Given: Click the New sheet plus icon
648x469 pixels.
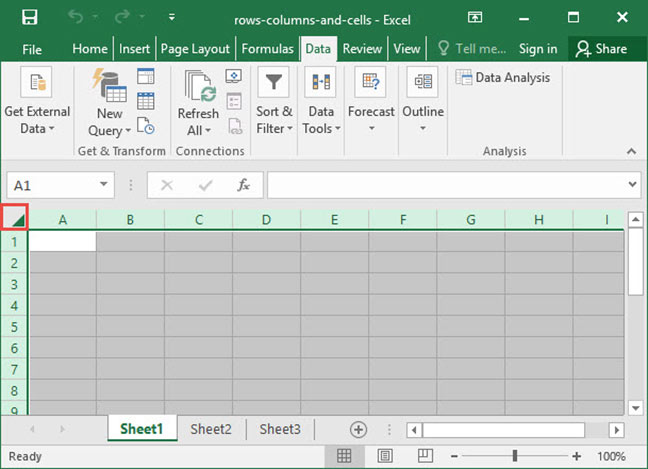Looking at the screenshot, I should (x=358, y=430).
